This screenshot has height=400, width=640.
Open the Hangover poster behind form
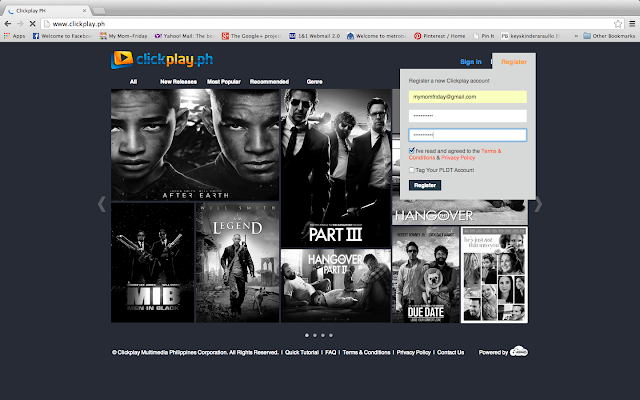click(460, 213)
